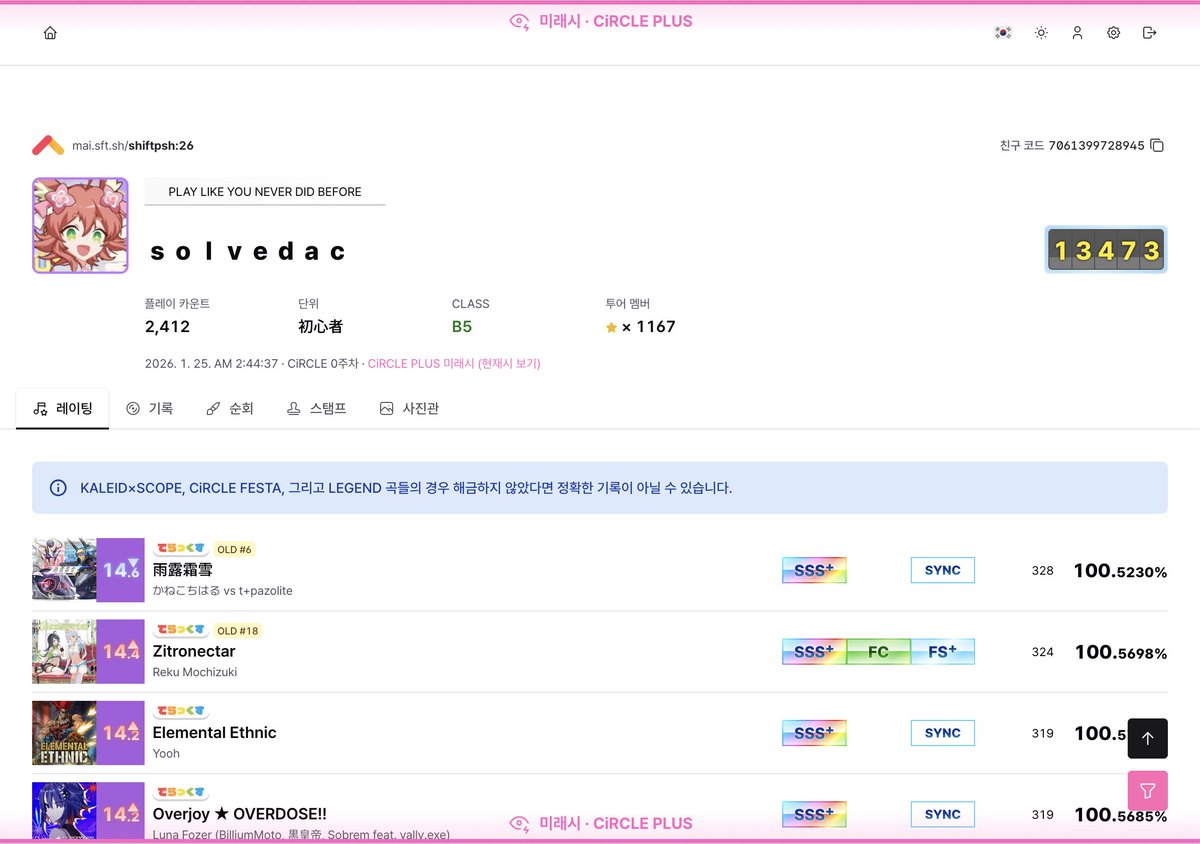
Task: Toggle light/dark theme with the sun icon
Action: pos(1040,32)
